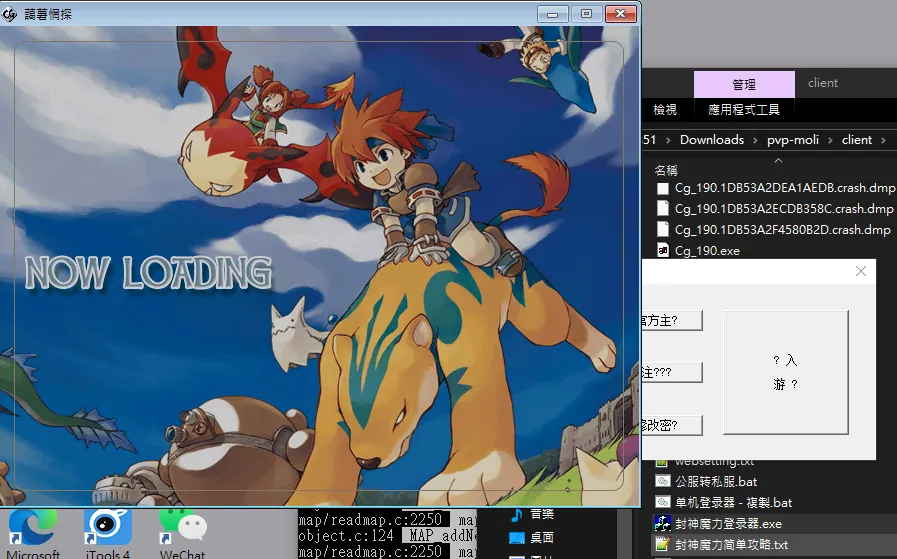
Task: Click the game window's CG title icon
Action: click(10, 14)
